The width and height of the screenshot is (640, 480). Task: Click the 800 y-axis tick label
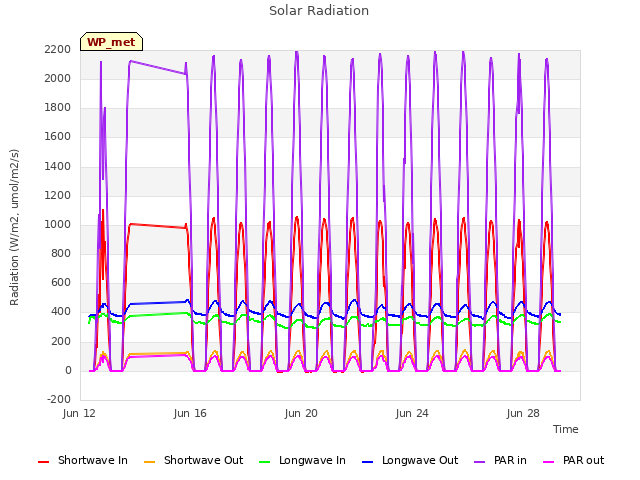pos(61,253)
